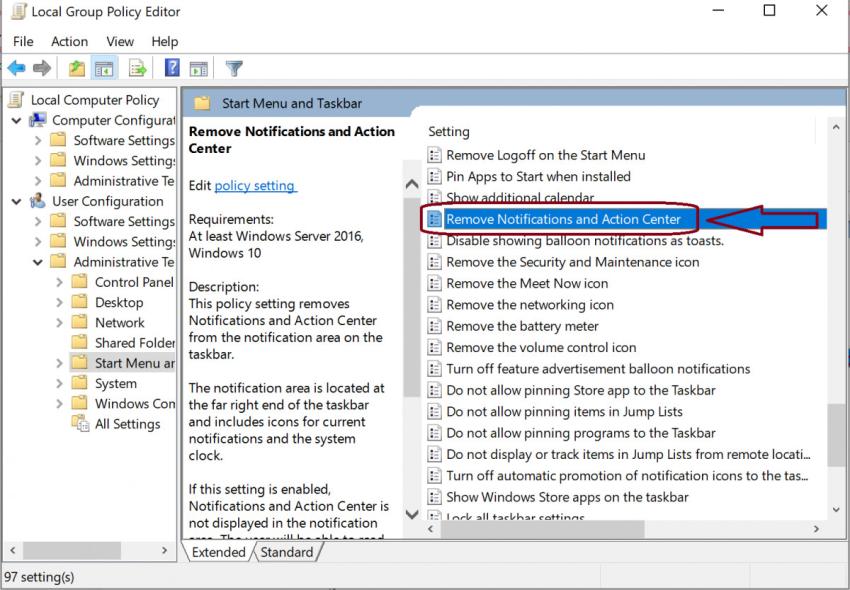Select Do not allow pinning Store app policy
The width and height of the screenshot is (850, 590).
point(581,390)
